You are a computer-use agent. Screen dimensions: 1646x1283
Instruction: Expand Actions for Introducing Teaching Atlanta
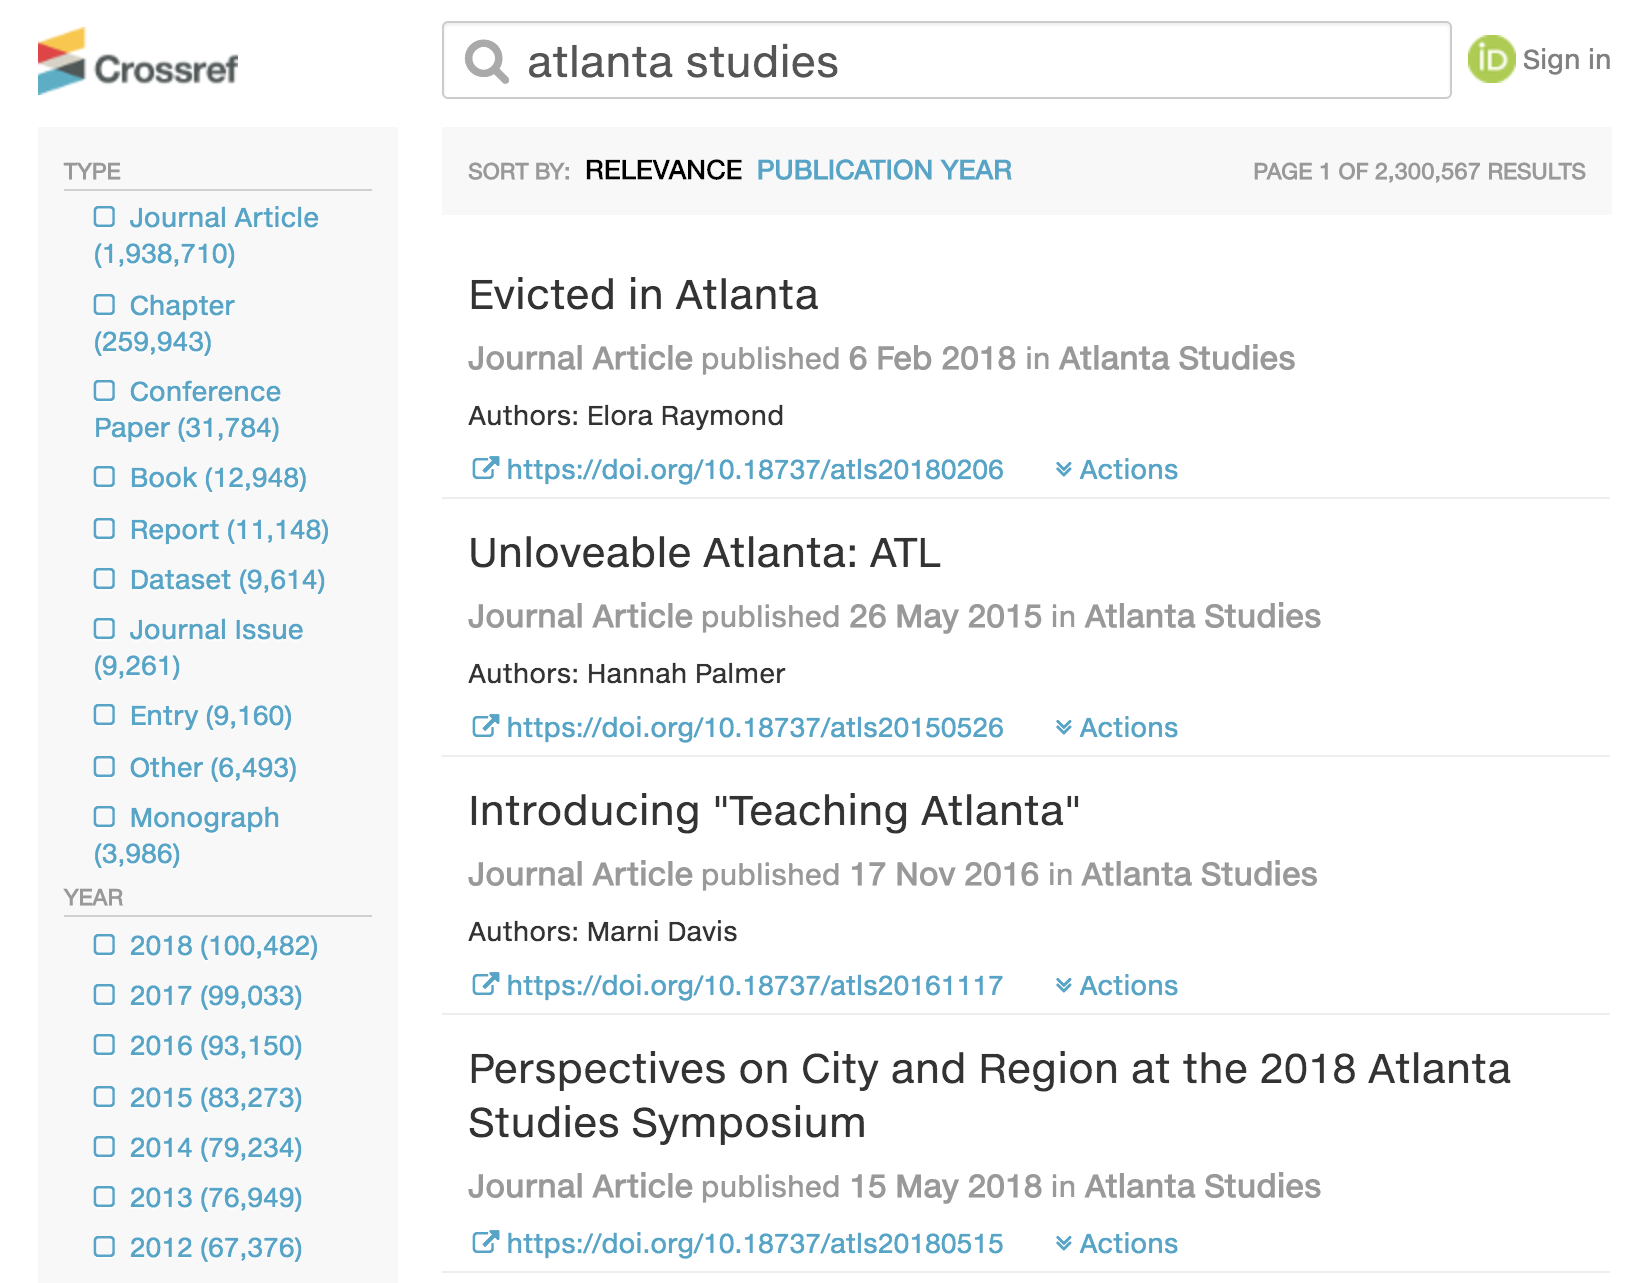click(x=1116, y=985)
